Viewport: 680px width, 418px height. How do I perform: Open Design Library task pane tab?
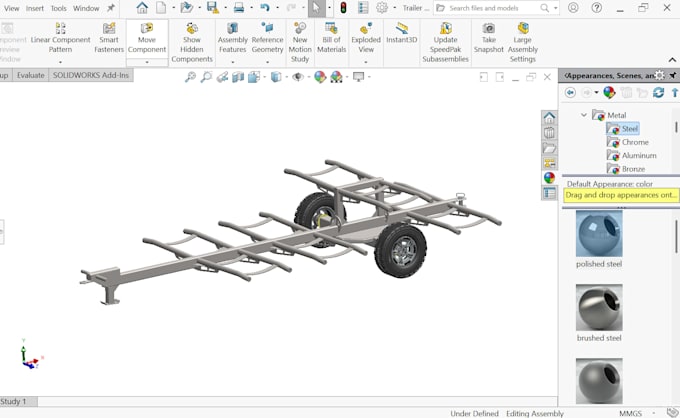tap(549, 133)
